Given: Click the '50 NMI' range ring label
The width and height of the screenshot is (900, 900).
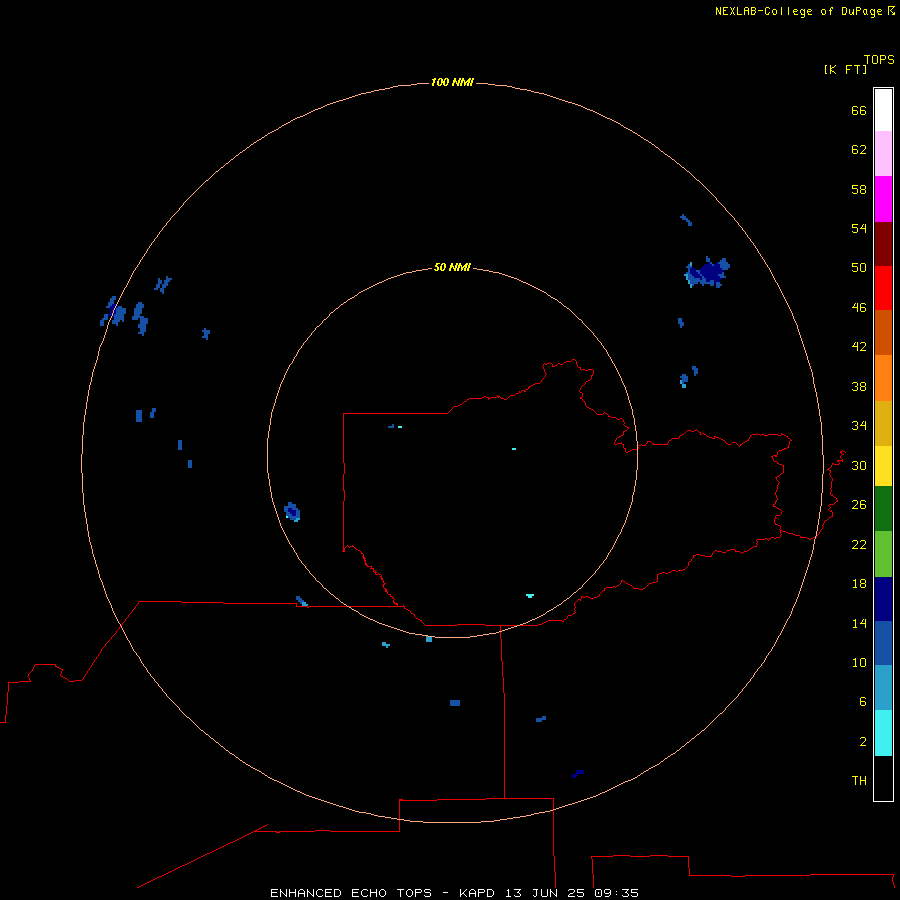Looking at the screenshot, I should pyautogui.click(x=452, y=267).
